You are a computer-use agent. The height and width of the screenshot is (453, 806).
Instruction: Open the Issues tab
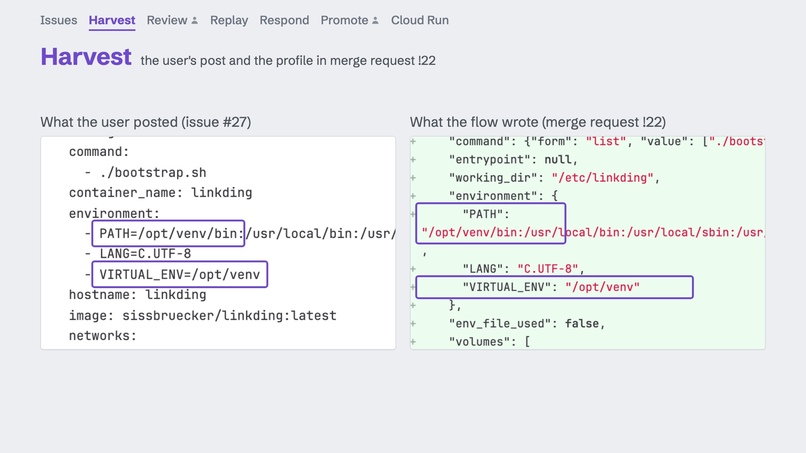coord(59,20)
